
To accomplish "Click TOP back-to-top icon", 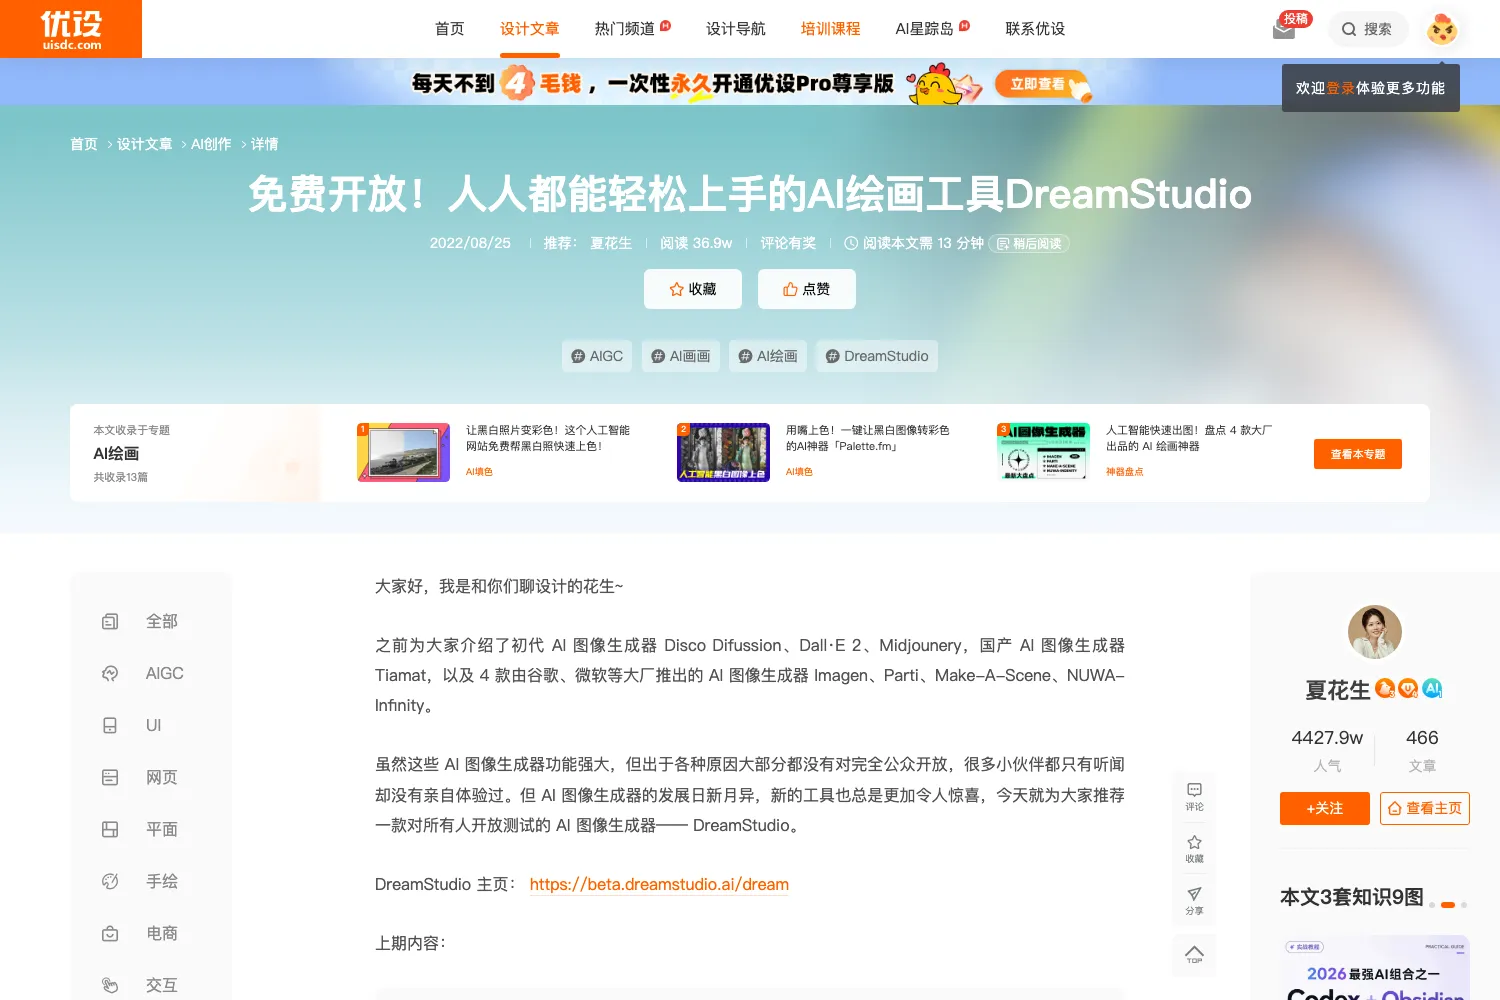I will [1194, 954].
